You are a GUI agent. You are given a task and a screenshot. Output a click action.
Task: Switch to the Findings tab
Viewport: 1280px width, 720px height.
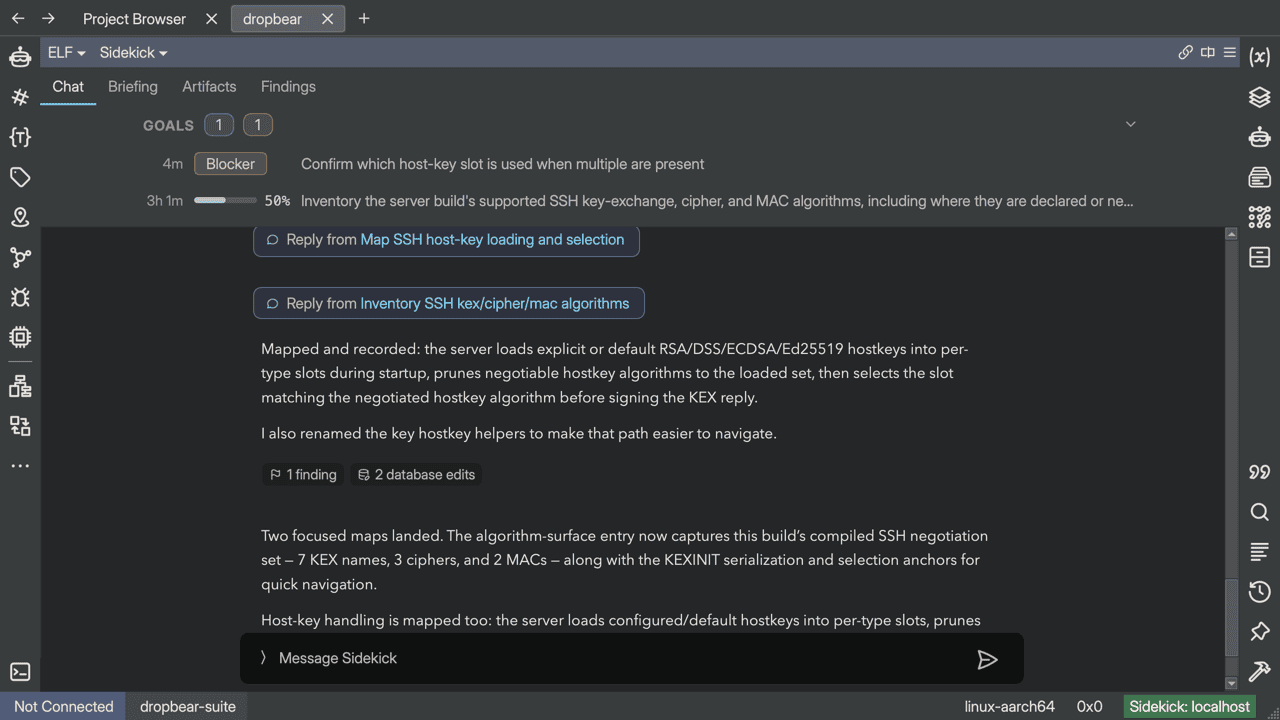(x=288, y=87)
